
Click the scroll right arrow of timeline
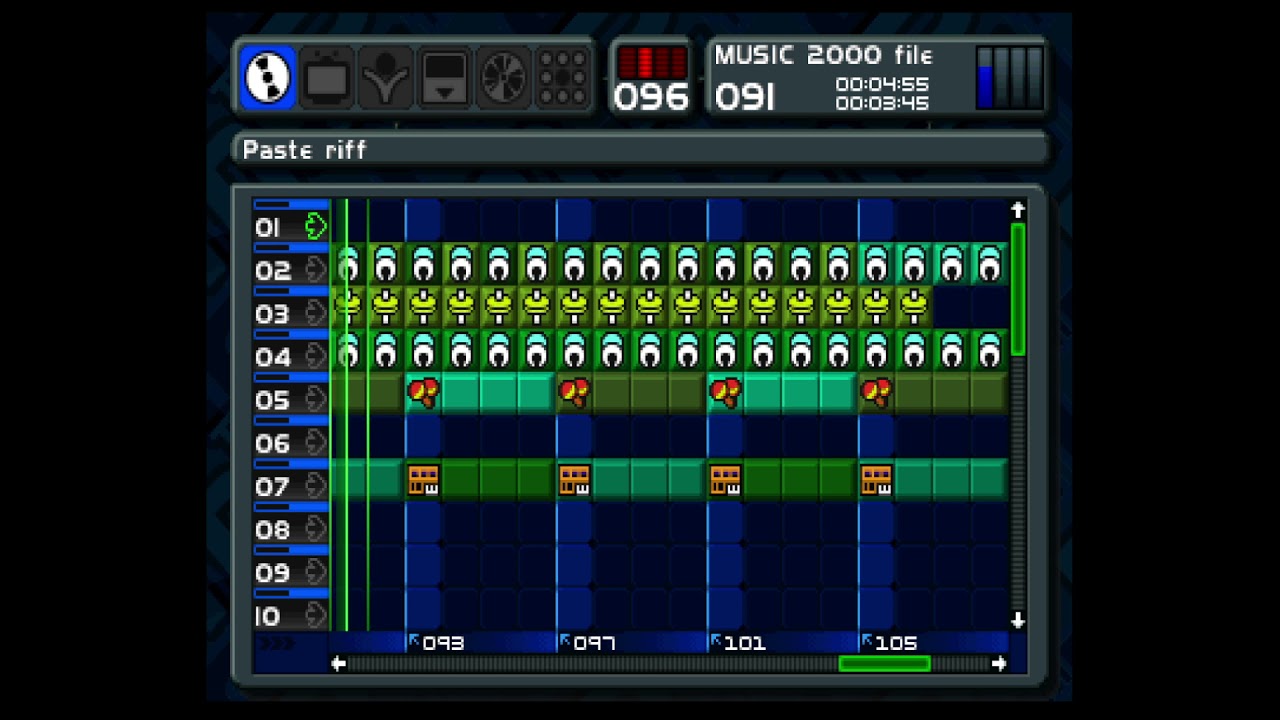point(999,663)
